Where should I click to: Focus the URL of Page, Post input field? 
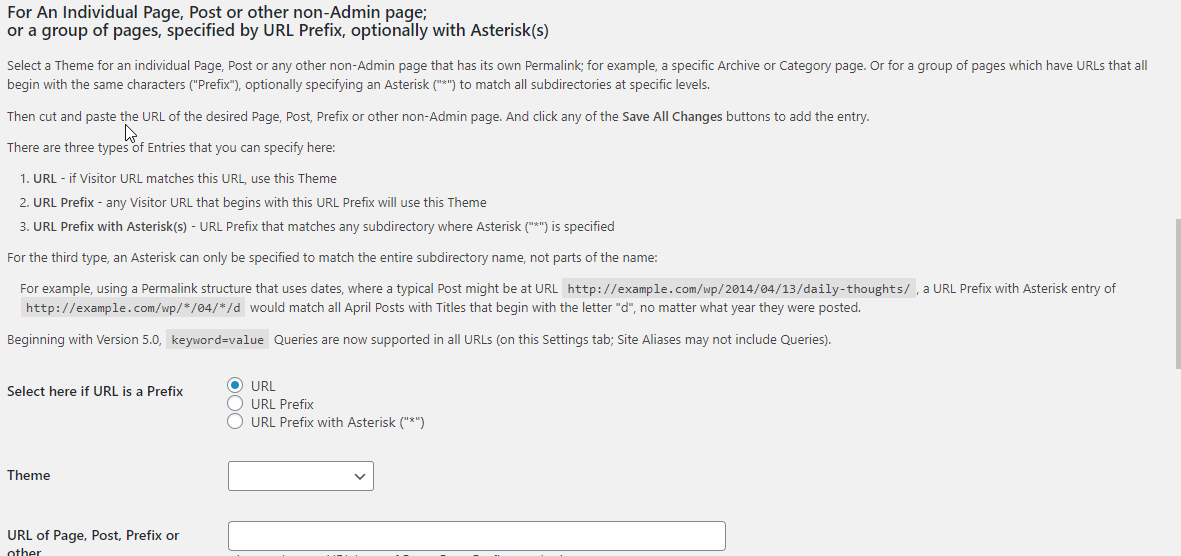476,536
